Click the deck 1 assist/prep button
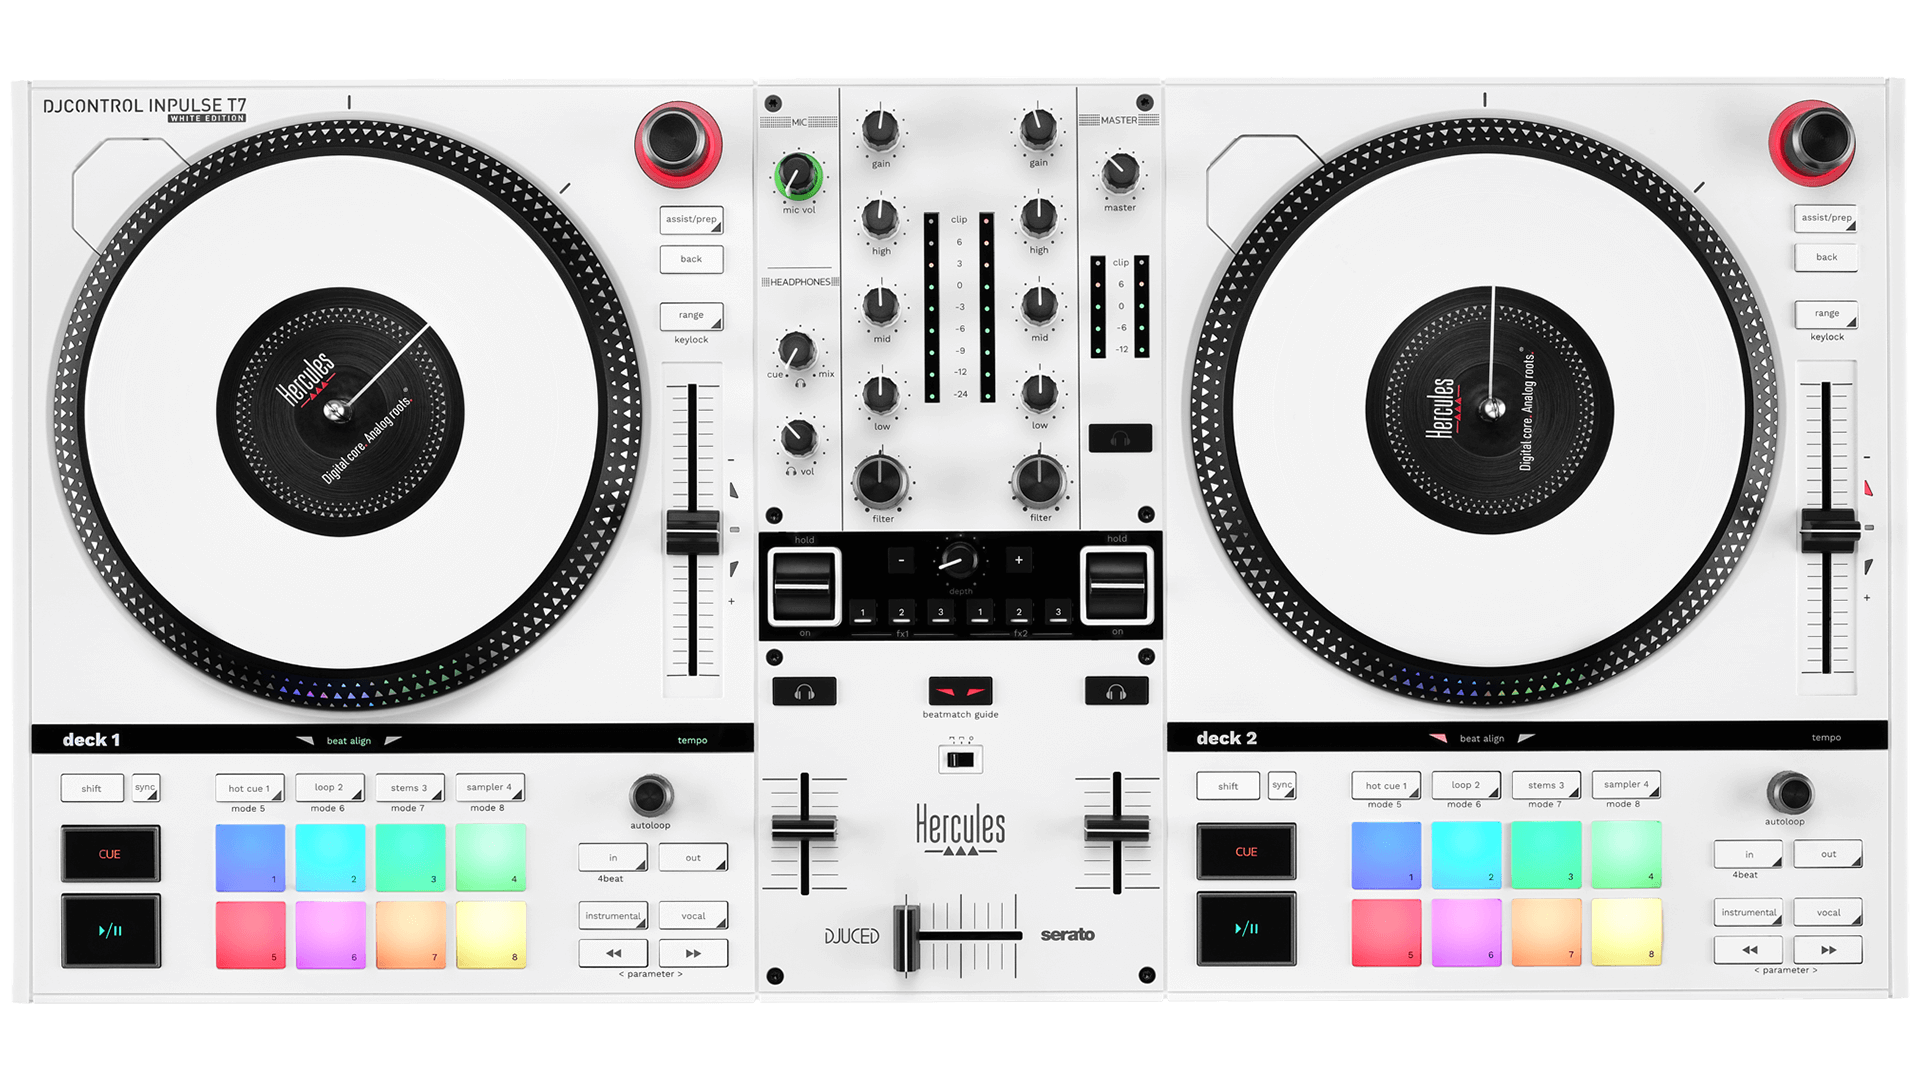1920x1080 pixels. [x=691, y=219]
